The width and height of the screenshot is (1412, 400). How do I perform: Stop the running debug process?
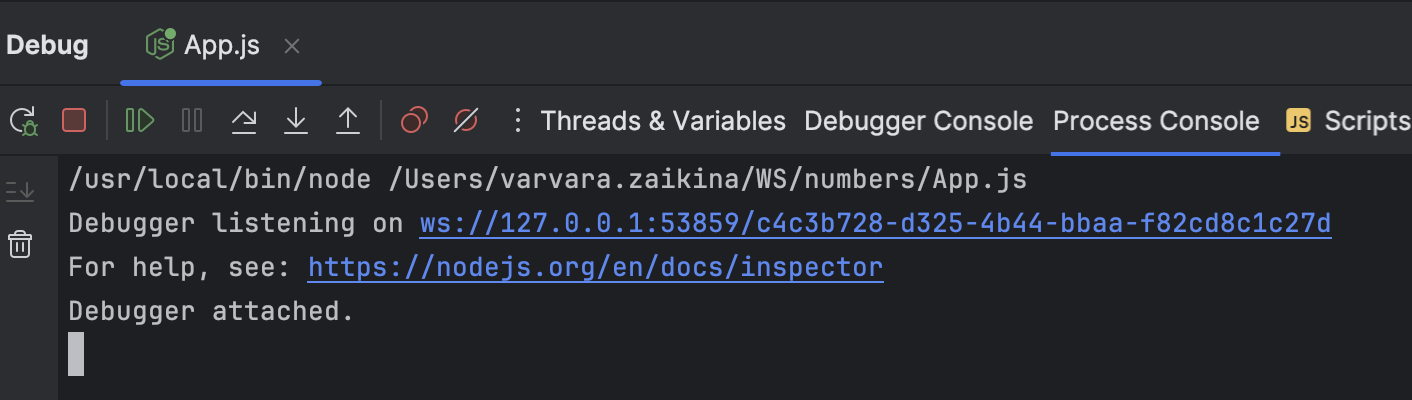click(74, 122)
